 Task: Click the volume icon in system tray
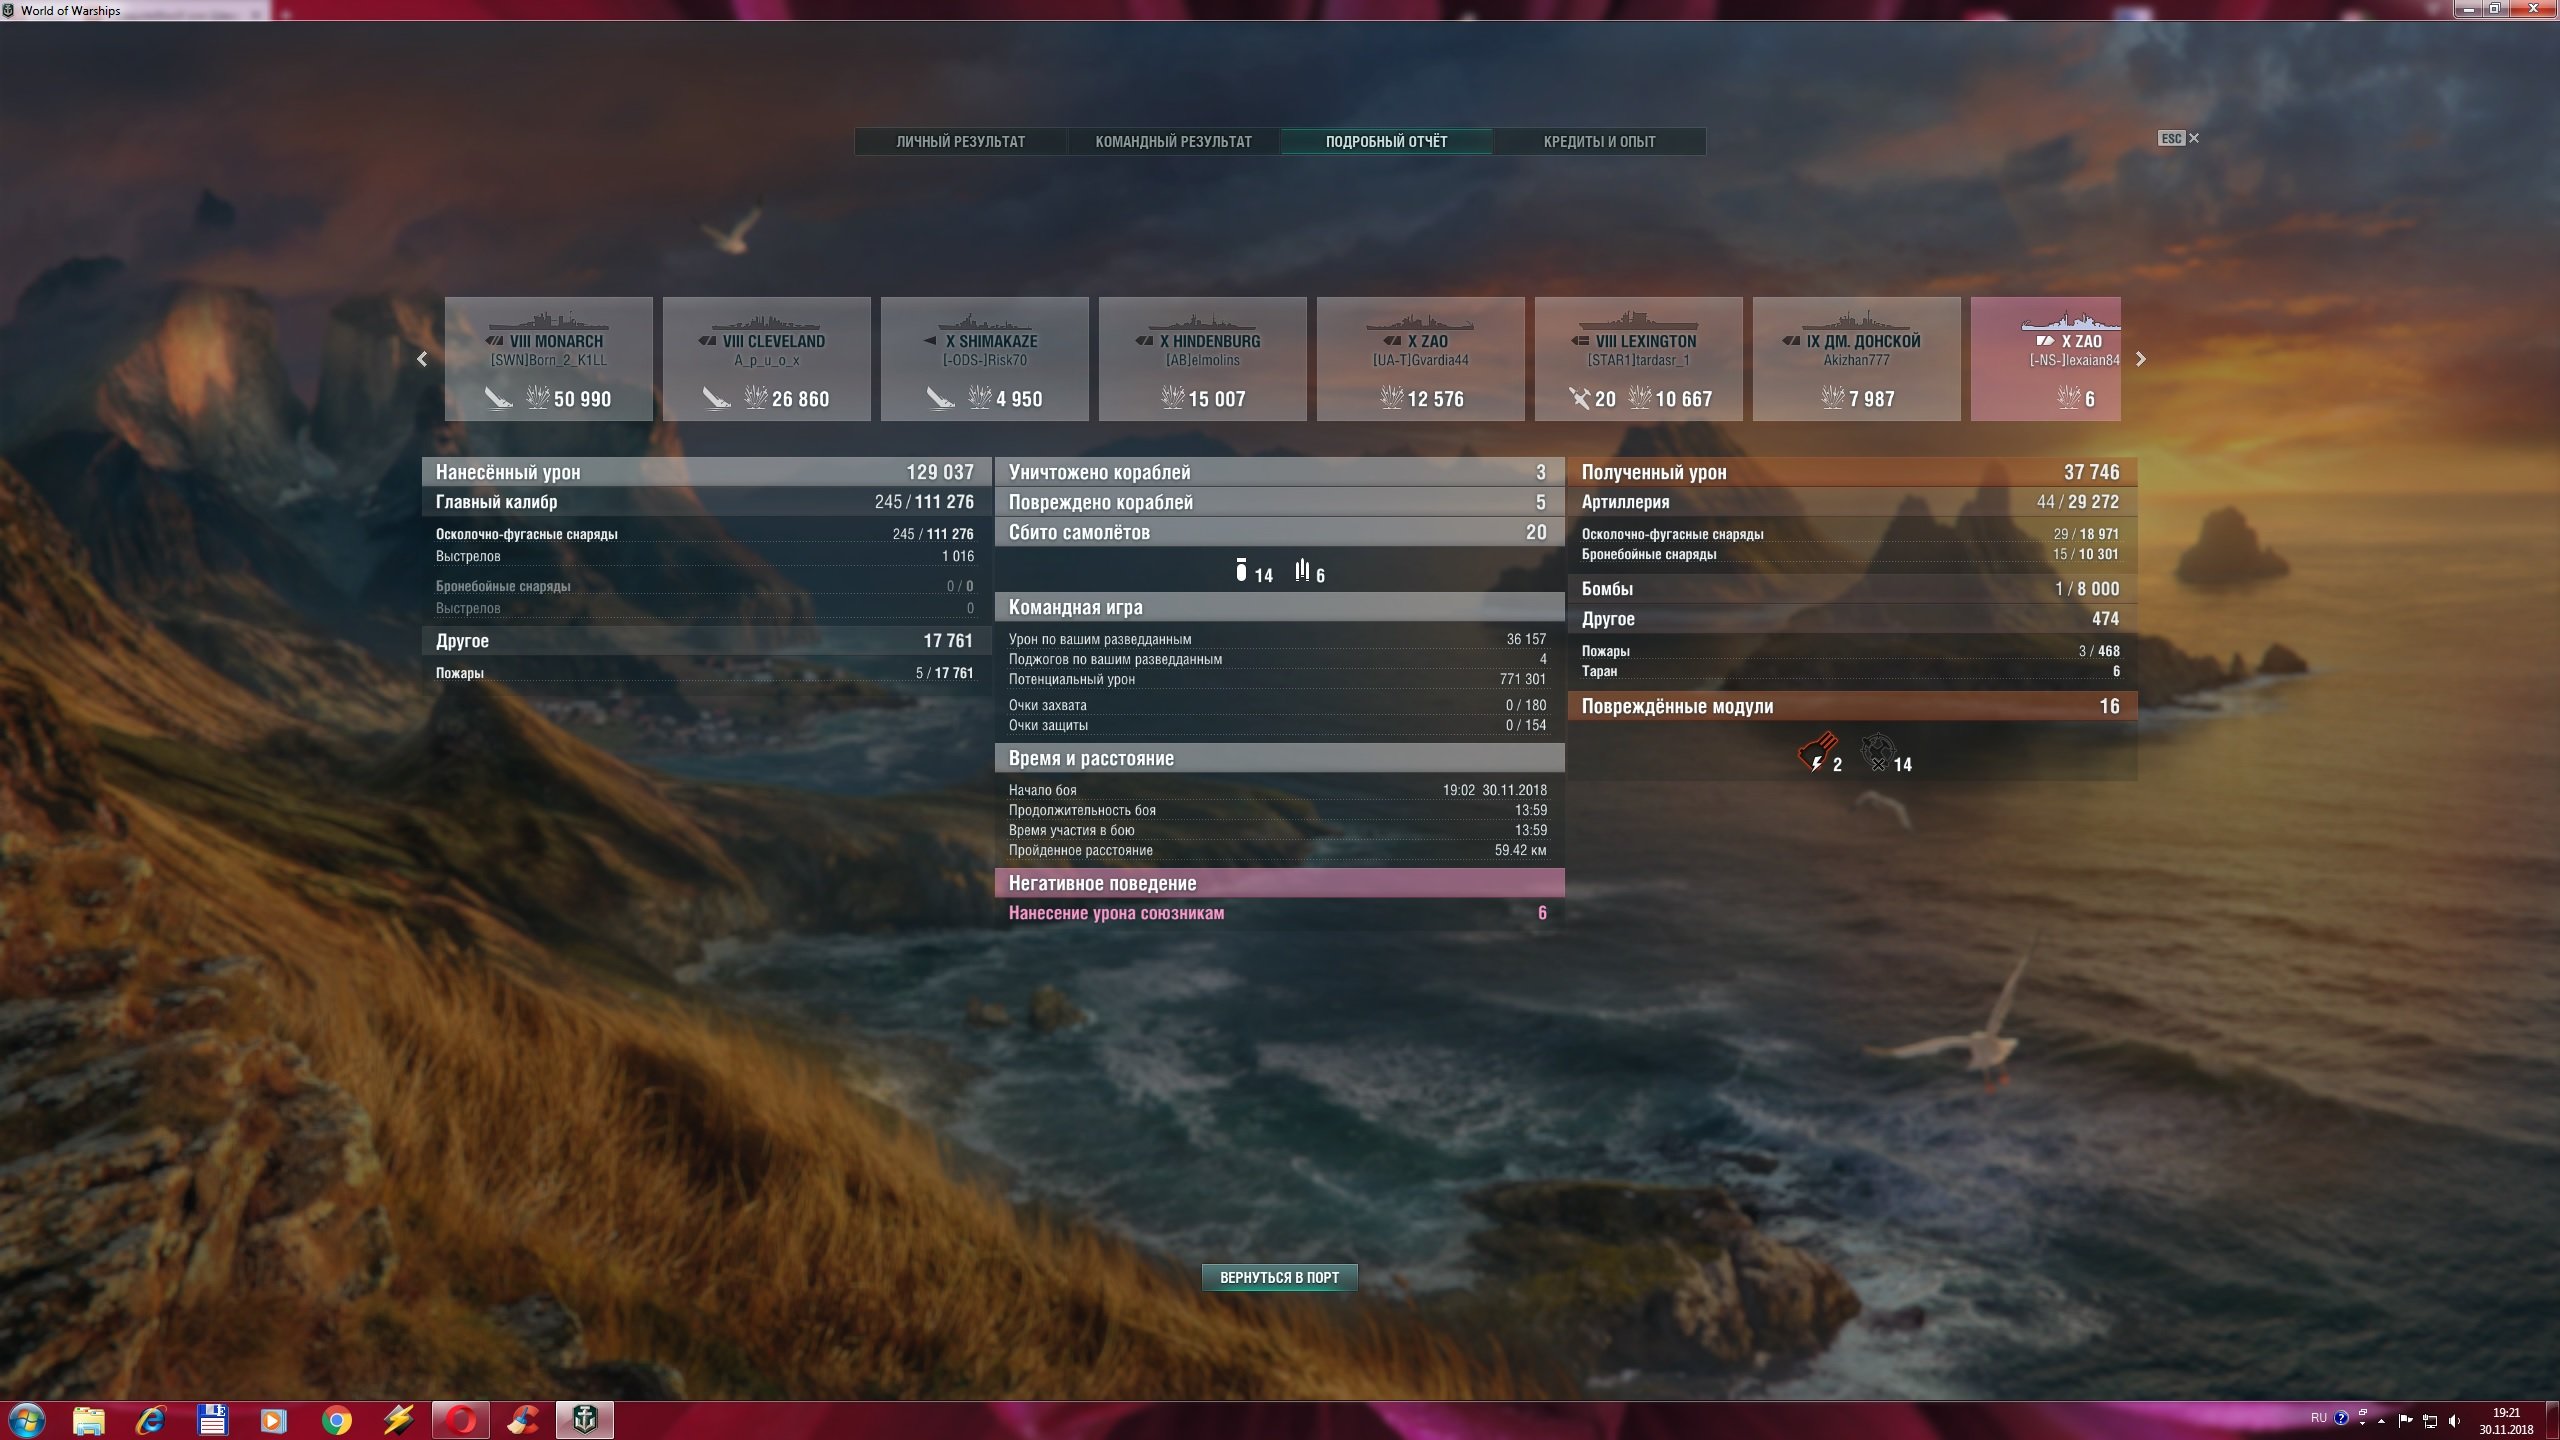[x=2455, y=1420]
